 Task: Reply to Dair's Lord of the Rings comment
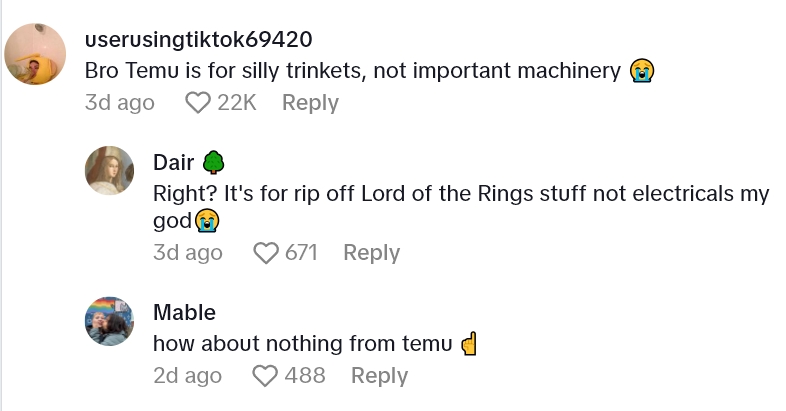[x=371, y=253]
